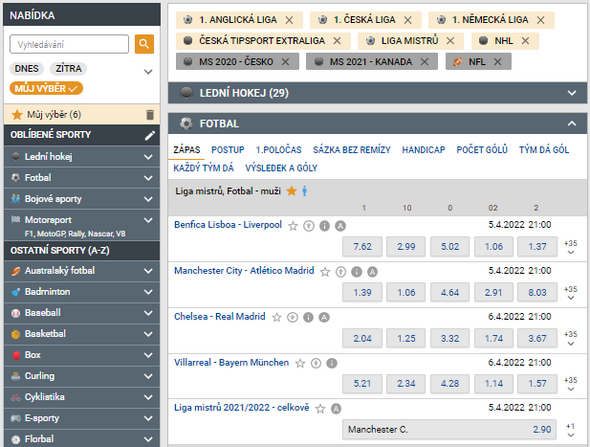Screen dimensions: 590x447
Task: Collapse the FOTBAL section
Action: pyautogui.click(x=377, y=123)
